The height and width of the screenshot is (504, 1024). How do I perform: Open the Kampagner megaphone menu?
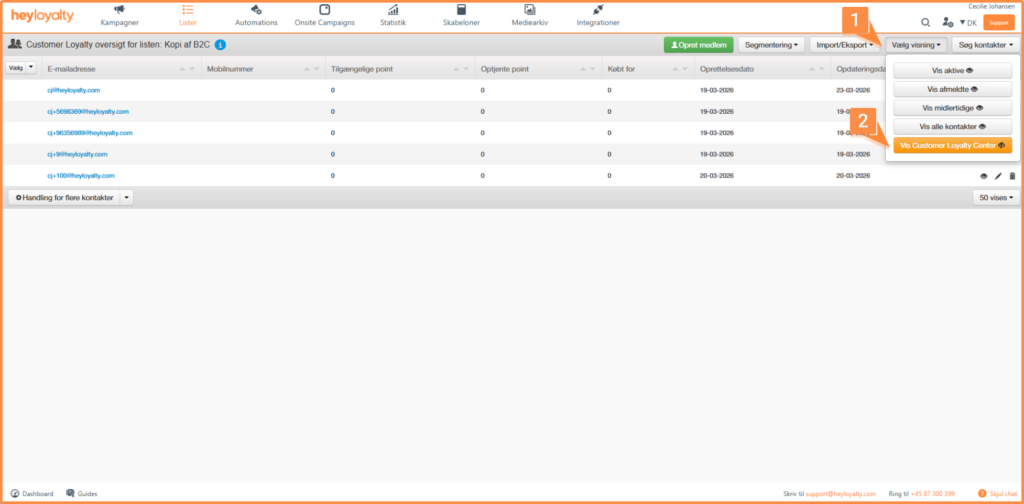pyautogui.click(x=120, y=16)
